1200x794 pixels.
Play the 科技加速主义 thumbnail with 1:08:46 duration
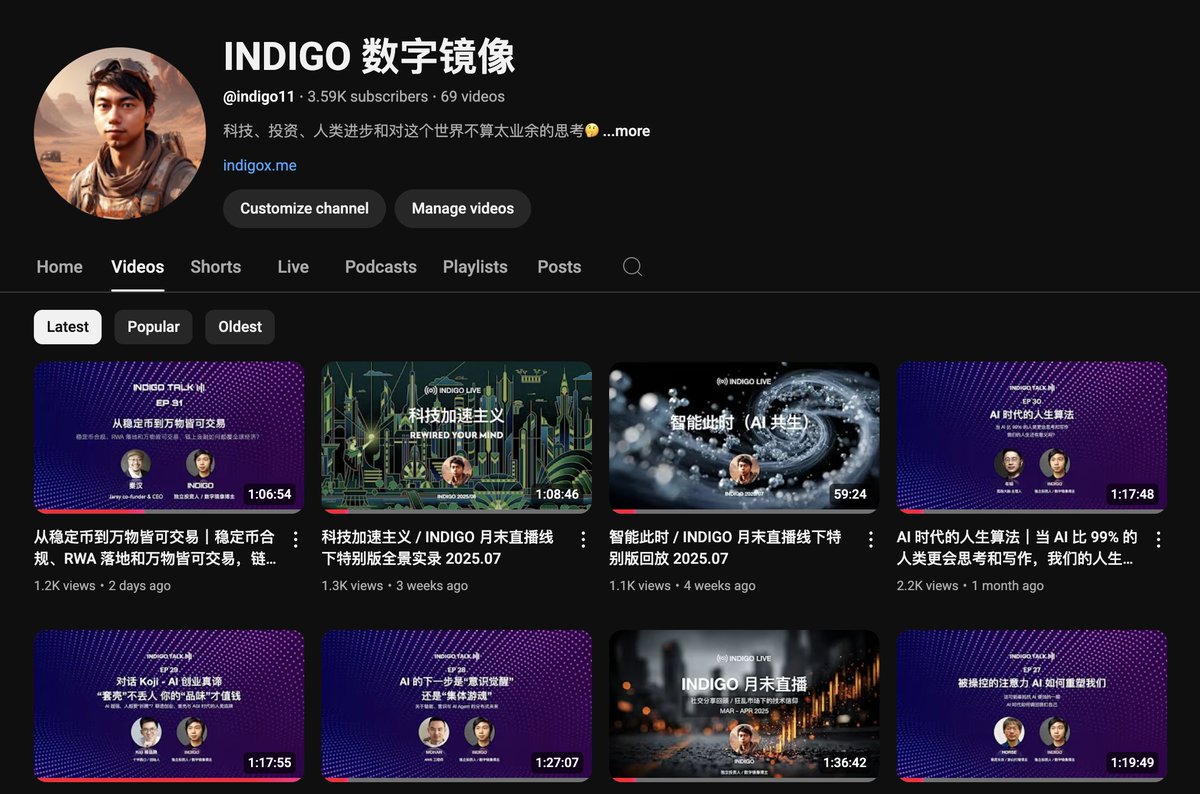click(457, 437)
